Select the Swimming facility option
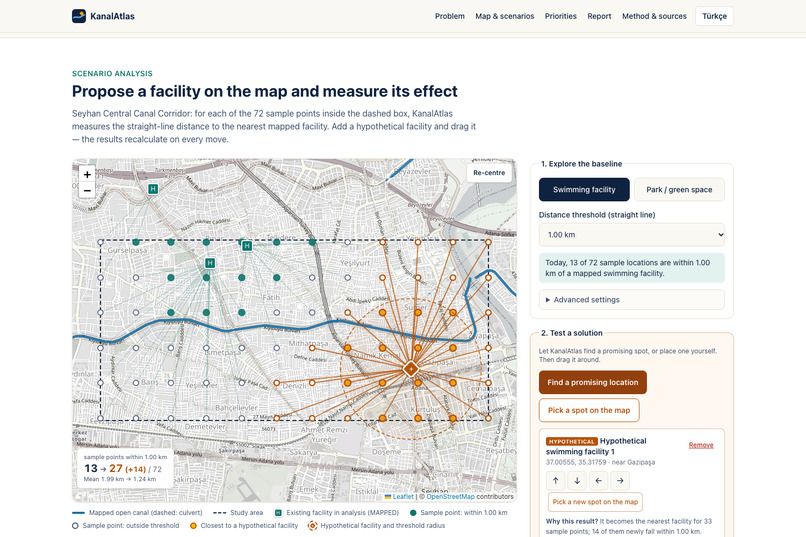806x537 pixels. click(x=584, y=190)
